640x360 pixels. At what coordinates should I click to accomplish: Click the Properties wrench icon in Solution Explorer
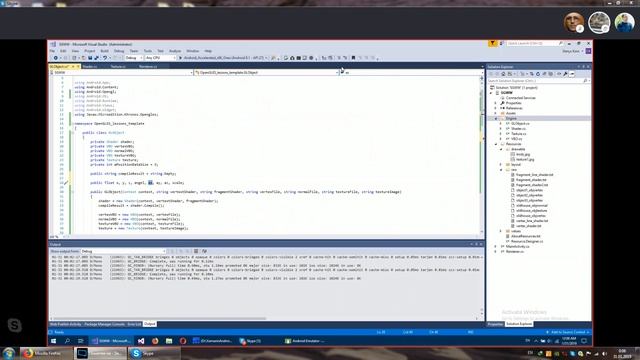(x=565, y=74)
